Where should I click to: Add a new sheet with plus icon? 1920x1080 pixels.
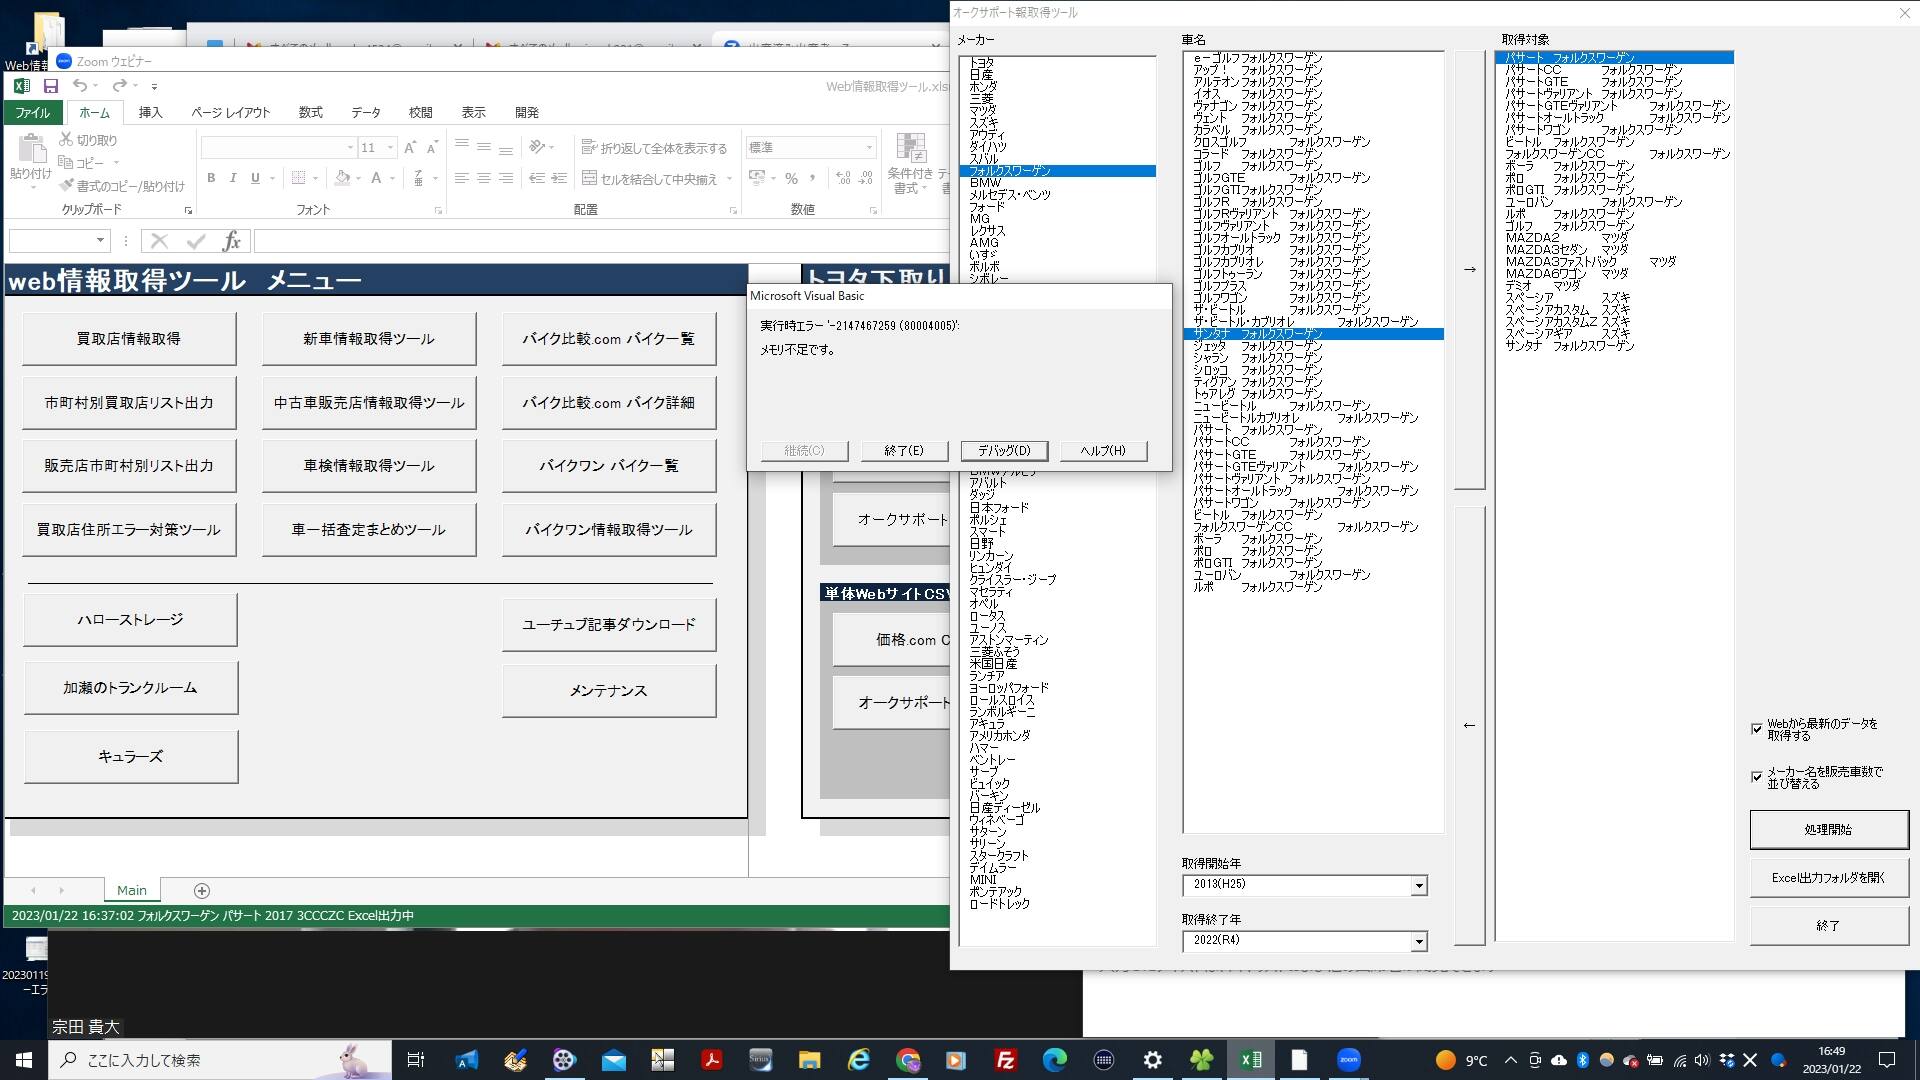(201, 891)
